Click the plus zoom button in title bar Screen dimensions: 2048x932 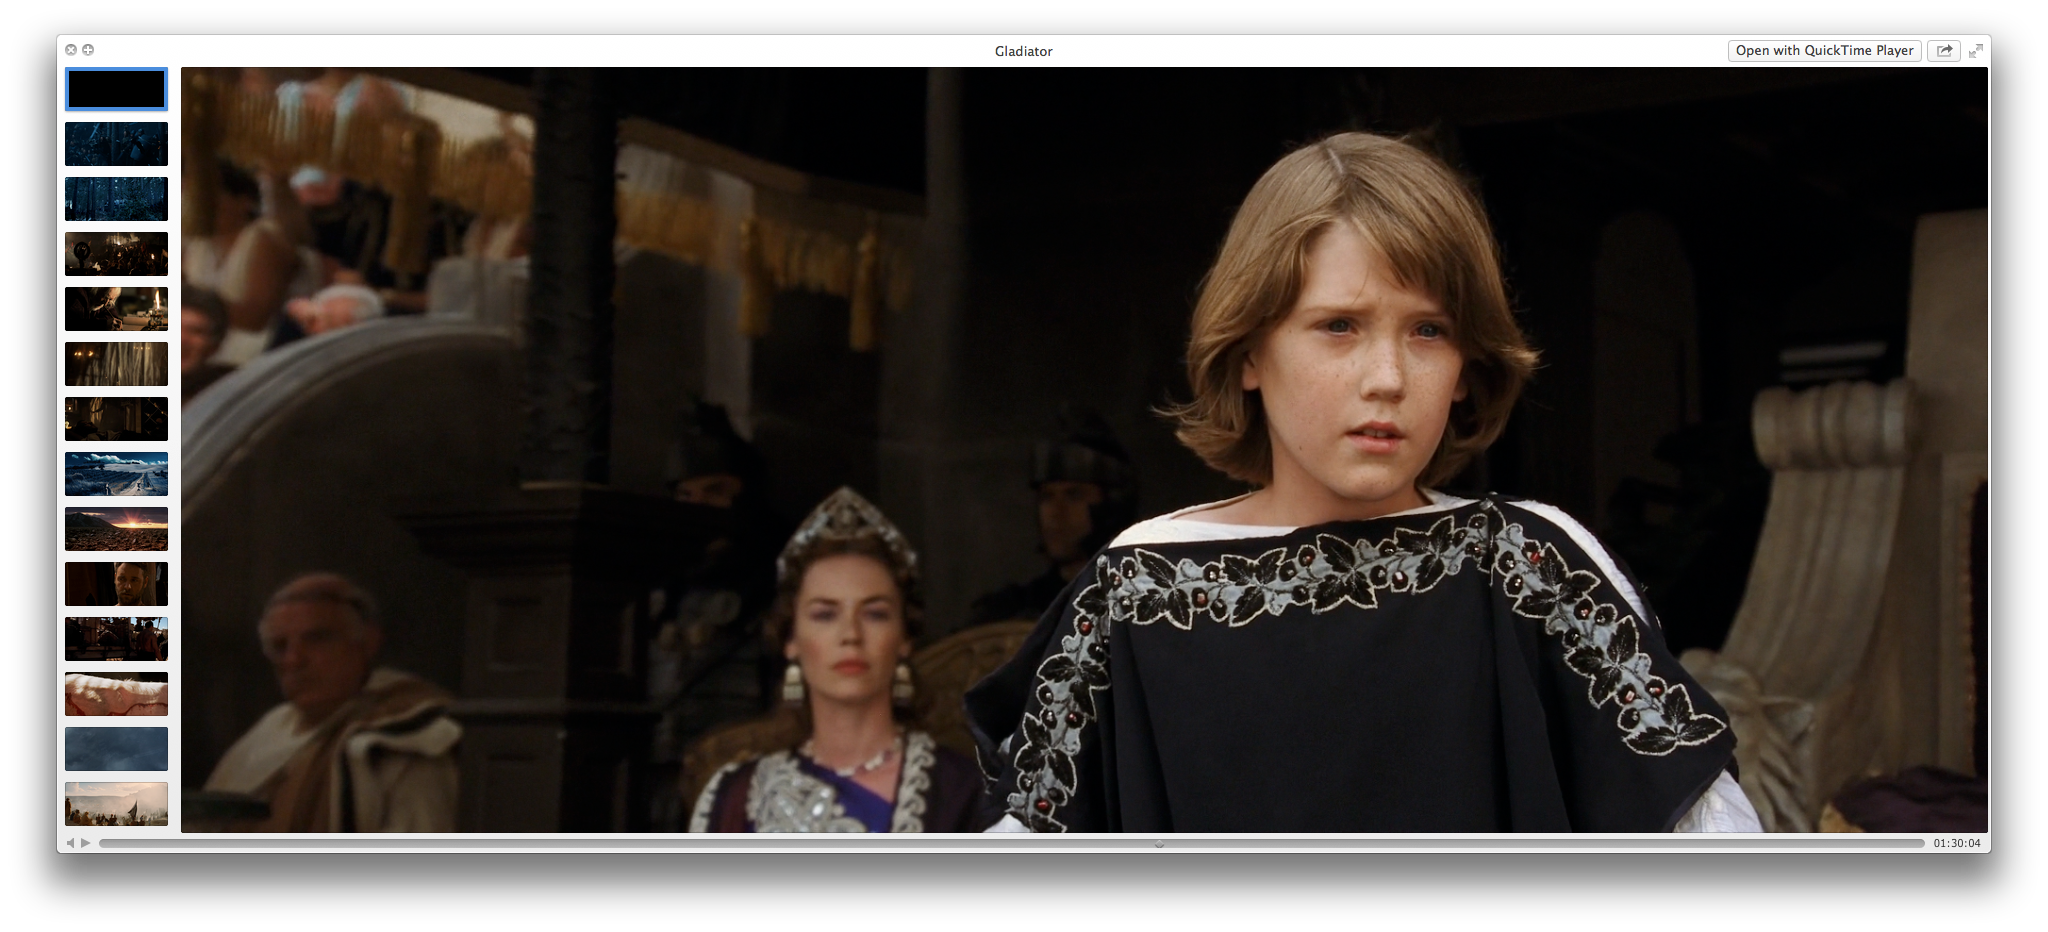pyautogui.click(x=88, y=50)
